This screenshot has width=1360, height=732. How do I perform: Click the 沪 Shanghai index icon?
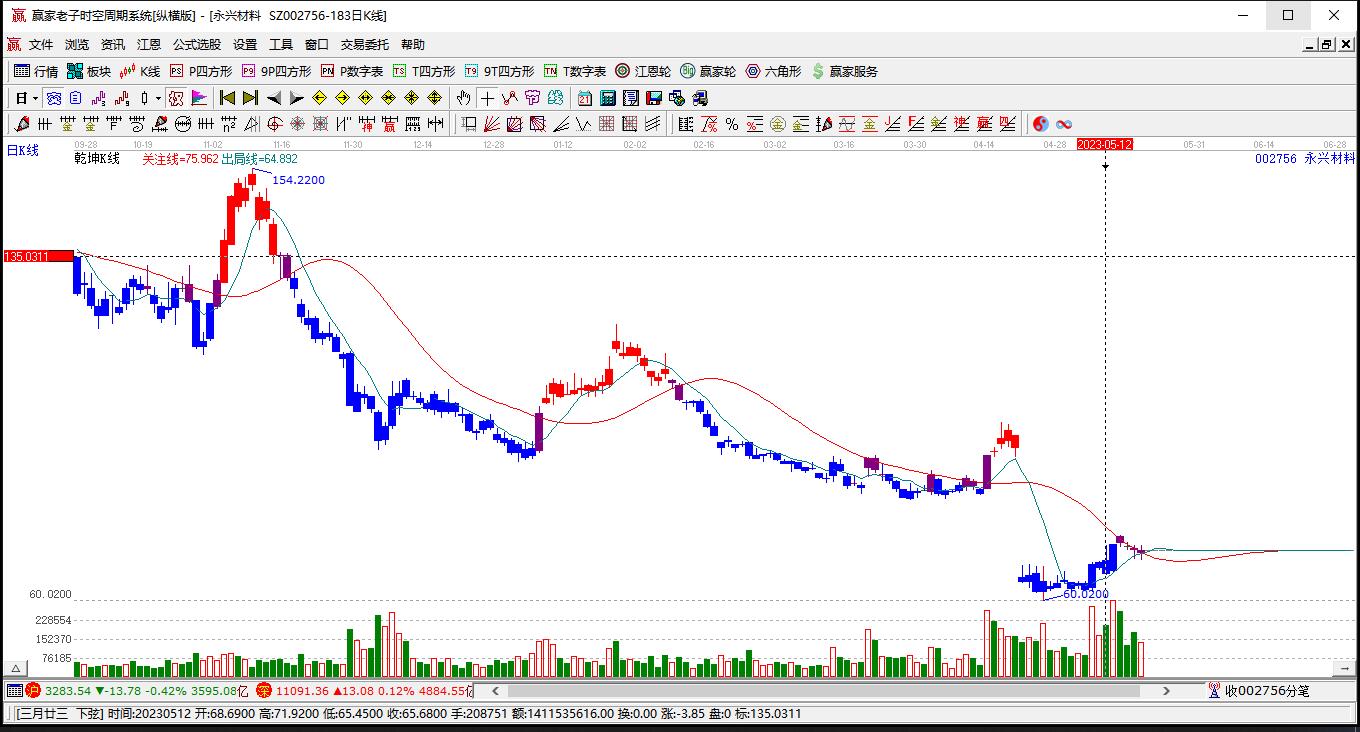click(33, 691)
